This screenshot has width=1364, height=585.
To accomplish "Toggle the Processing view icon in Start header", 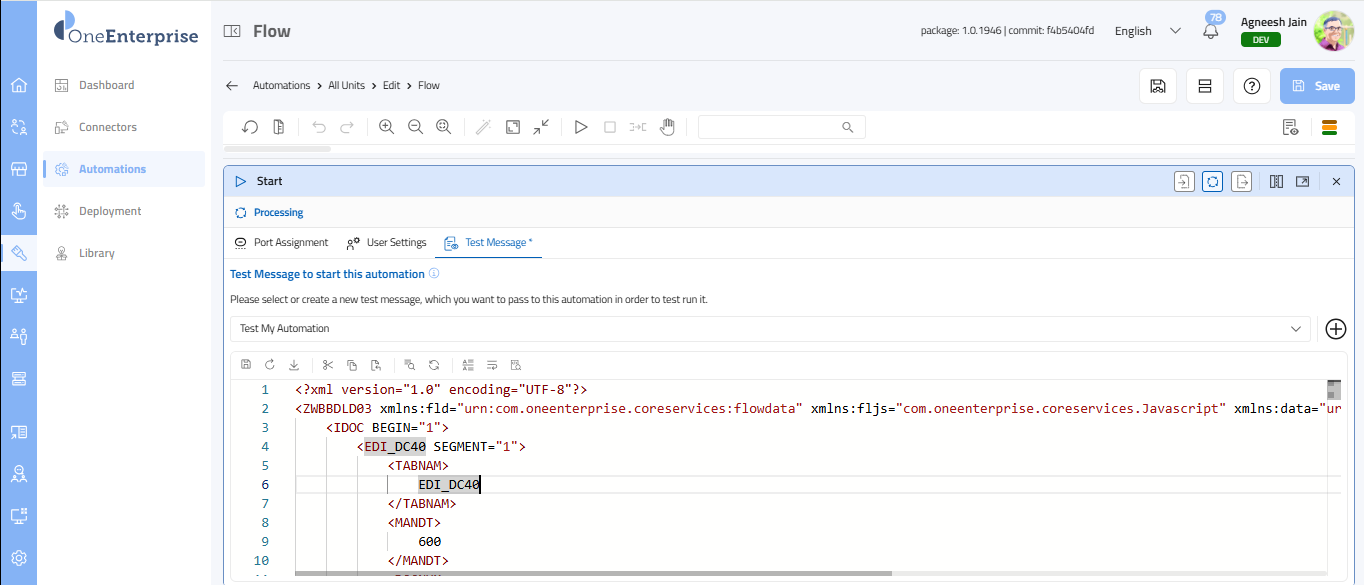I will [x=1212, y=181].
